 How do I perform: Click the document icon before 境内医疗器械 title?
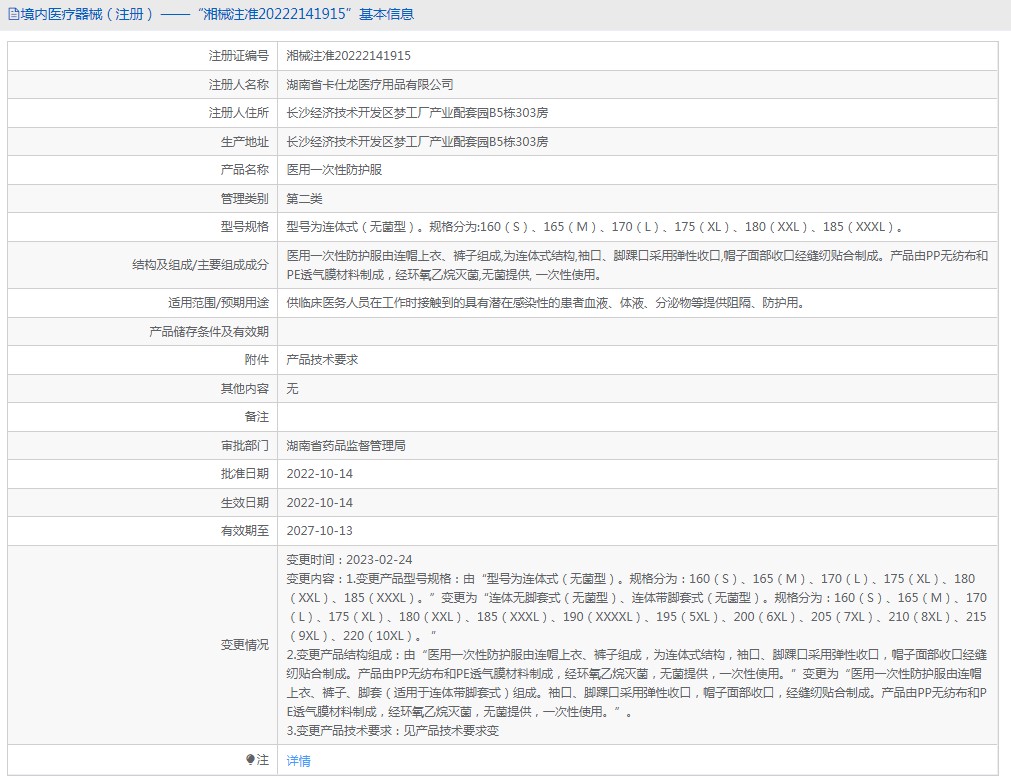coord(13,14)
